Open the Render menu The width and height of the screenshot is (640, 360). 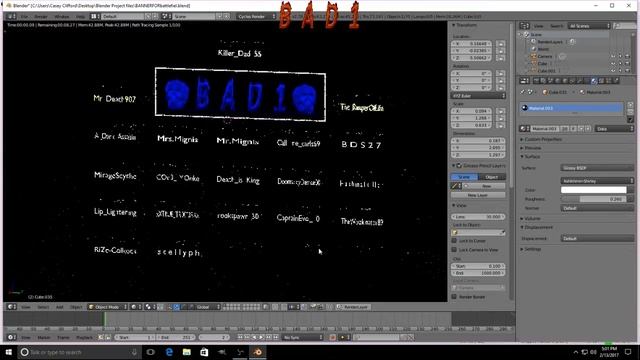click(x=41, y=16)
